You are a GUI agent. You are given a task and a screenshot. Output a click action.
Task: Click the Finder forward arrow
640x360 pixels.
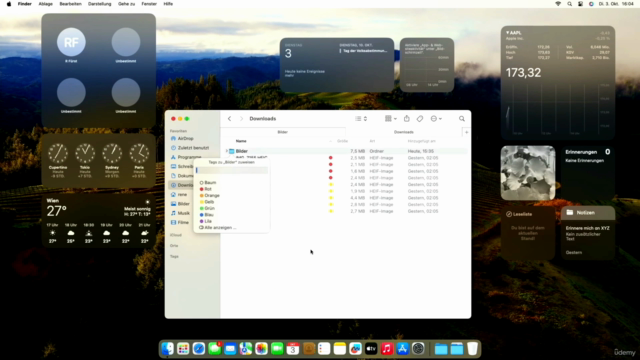tap(241, 118)
